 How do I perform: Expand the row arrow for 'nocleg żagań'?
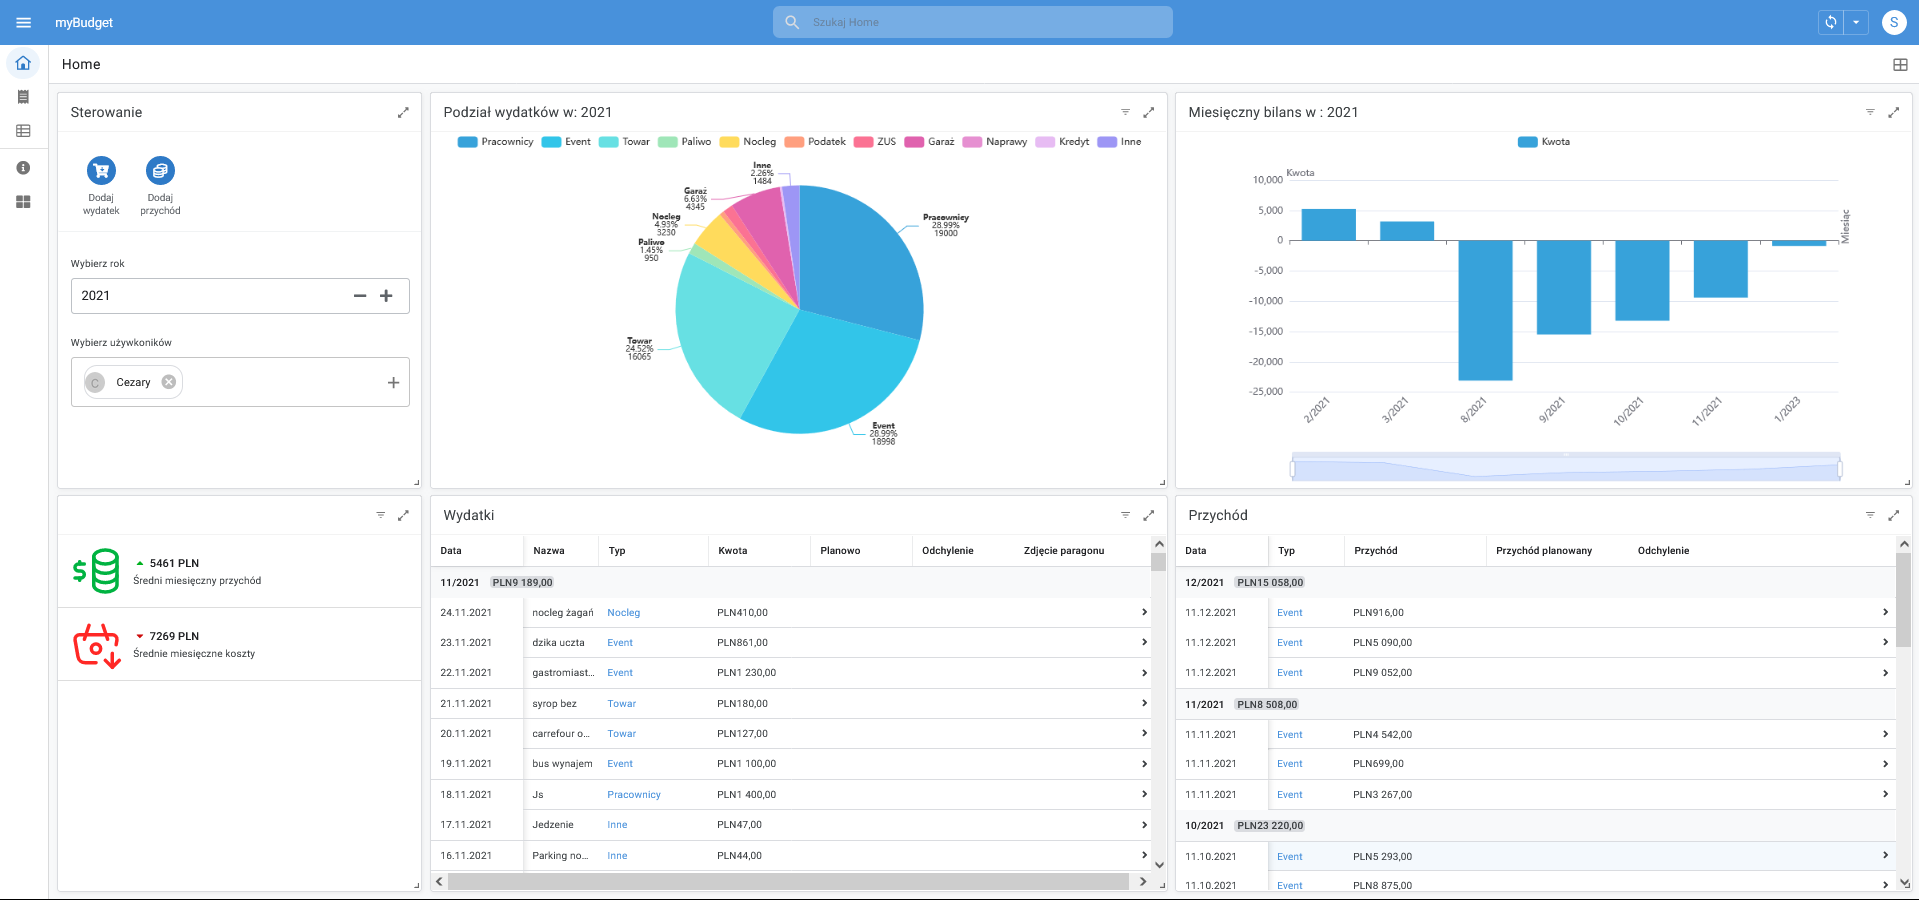tap(1144, 612)
